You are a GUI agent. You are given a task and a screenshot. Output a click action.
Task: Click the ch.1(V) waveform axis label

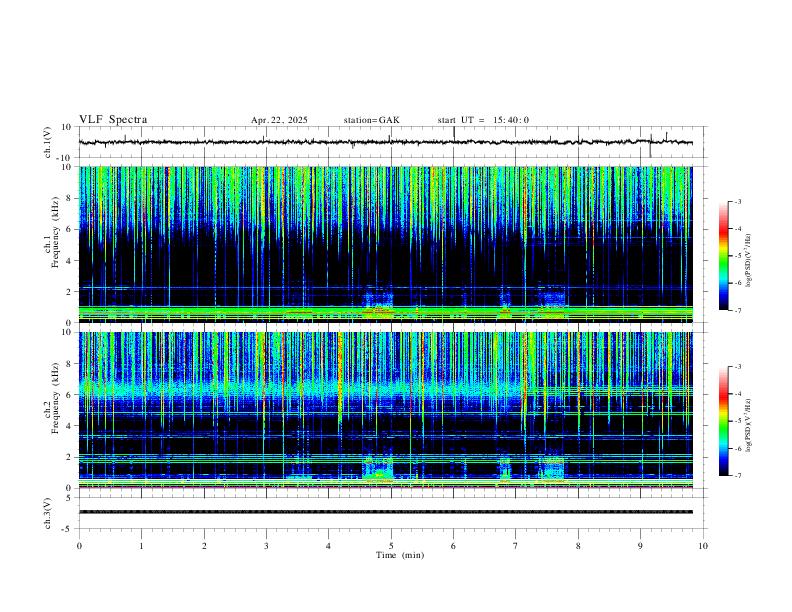pos(48,142)
